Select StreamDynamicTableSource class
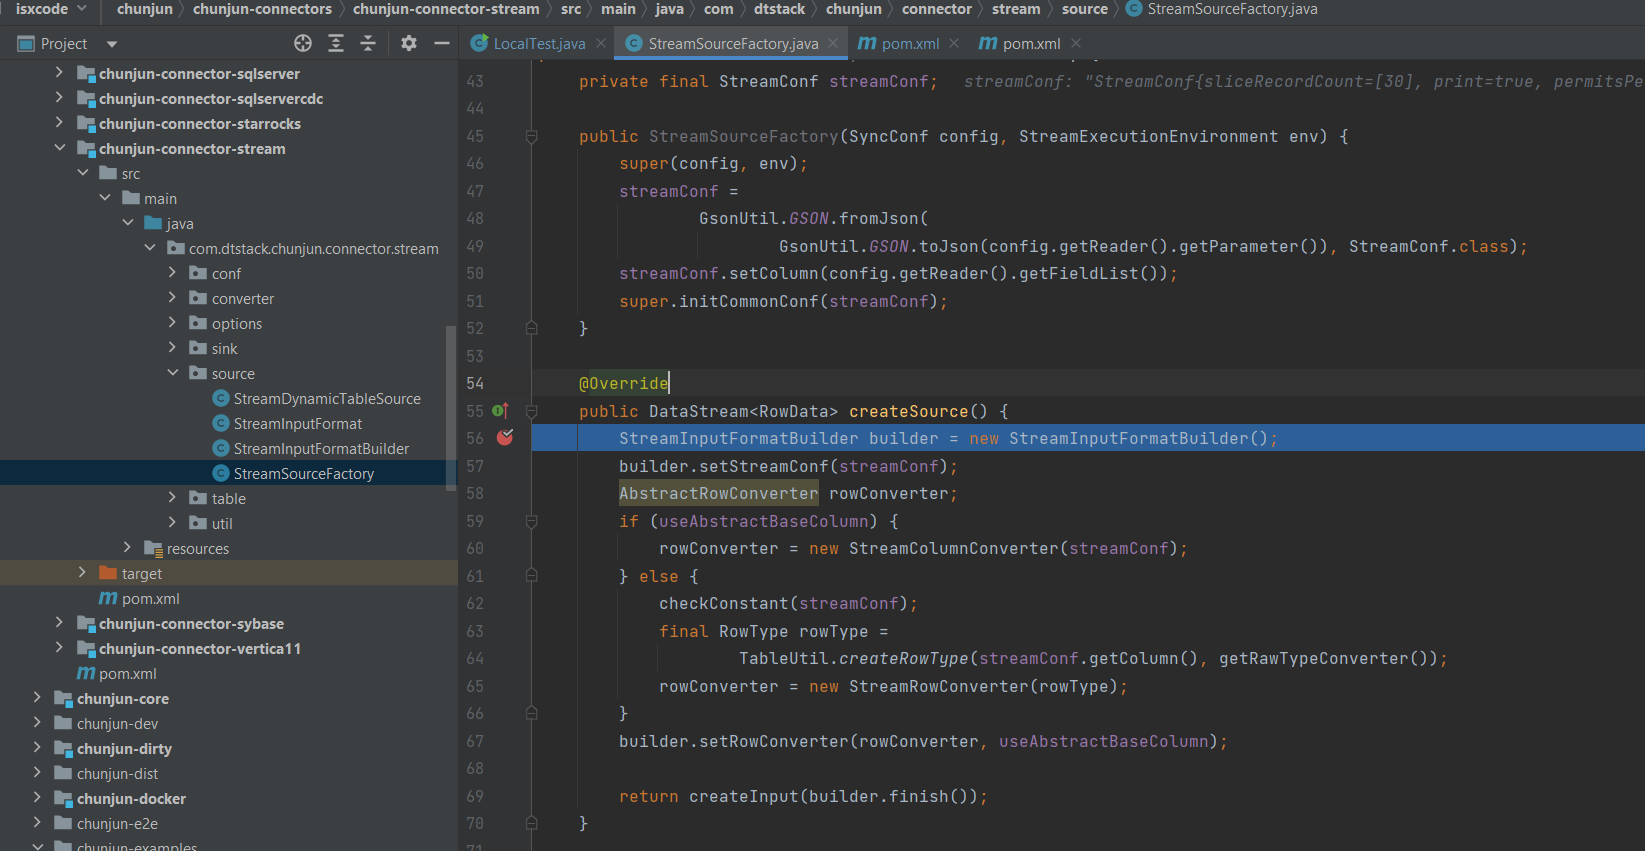 [327, 398]
